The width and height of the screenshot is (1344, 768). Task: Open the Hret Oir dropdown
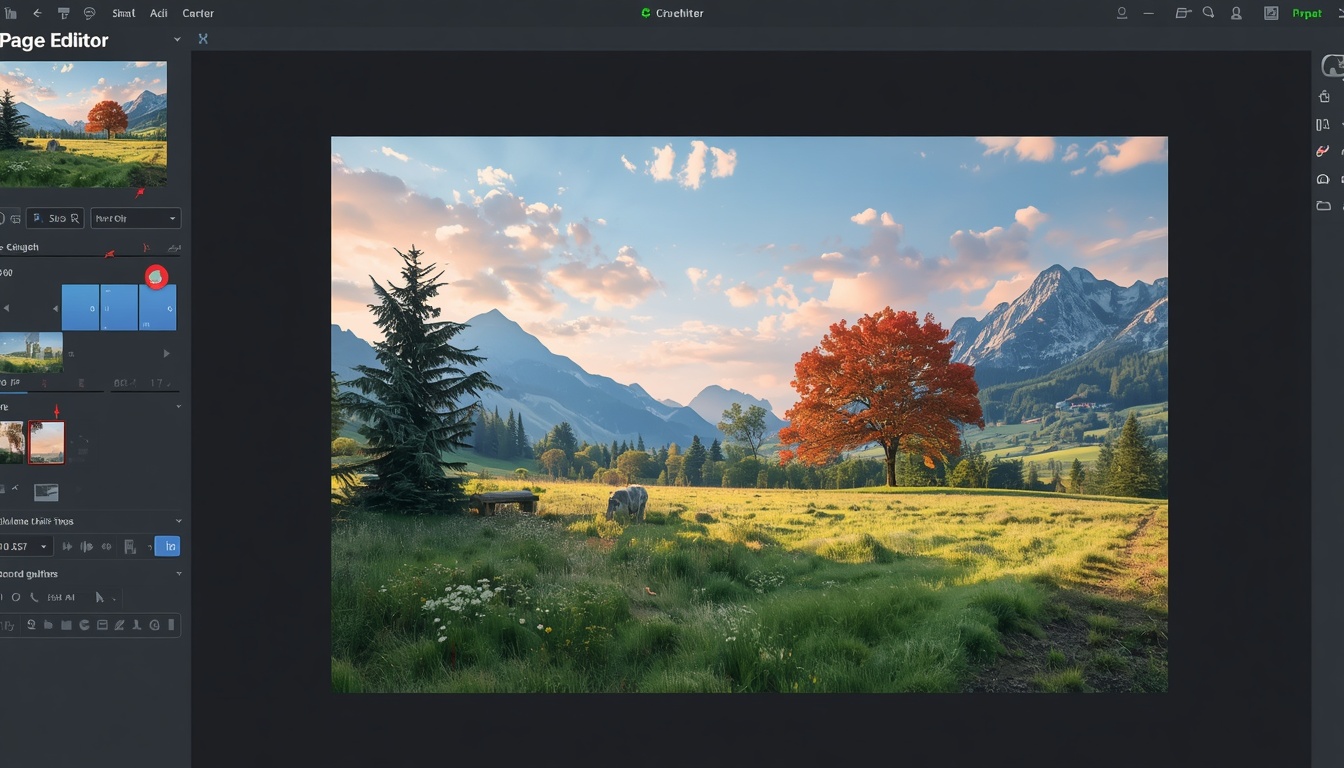(135, 218)
